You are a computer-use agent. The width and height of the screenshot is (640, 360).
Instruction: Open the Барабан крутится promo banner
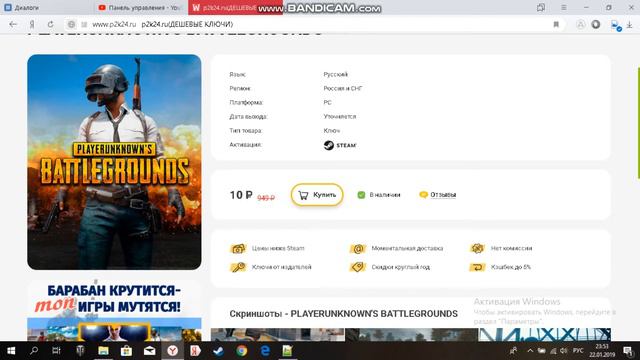click(114, 311)
